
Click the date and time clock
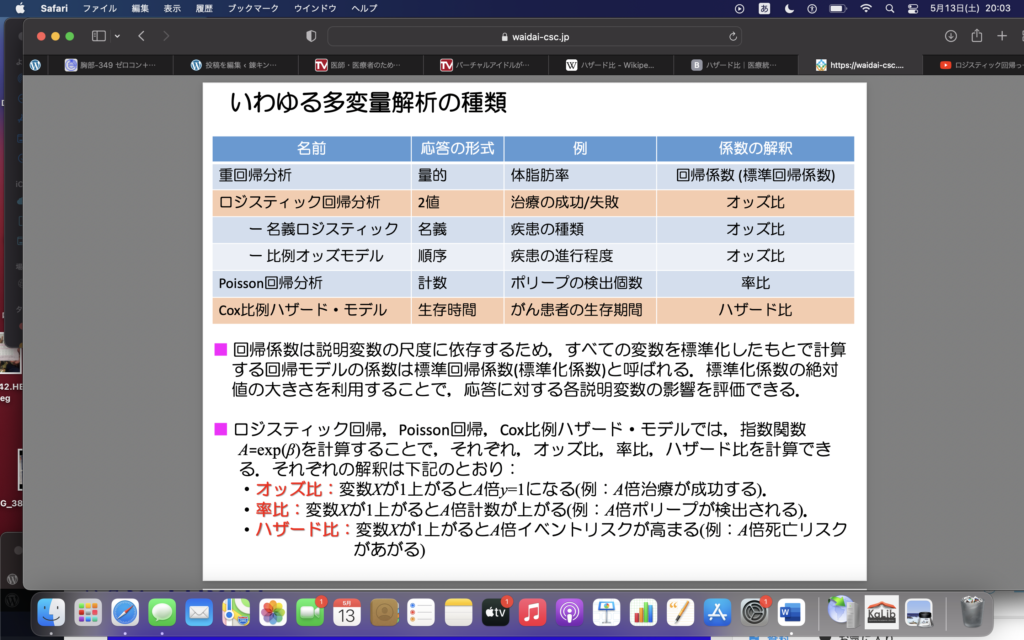tap(972, 8)
